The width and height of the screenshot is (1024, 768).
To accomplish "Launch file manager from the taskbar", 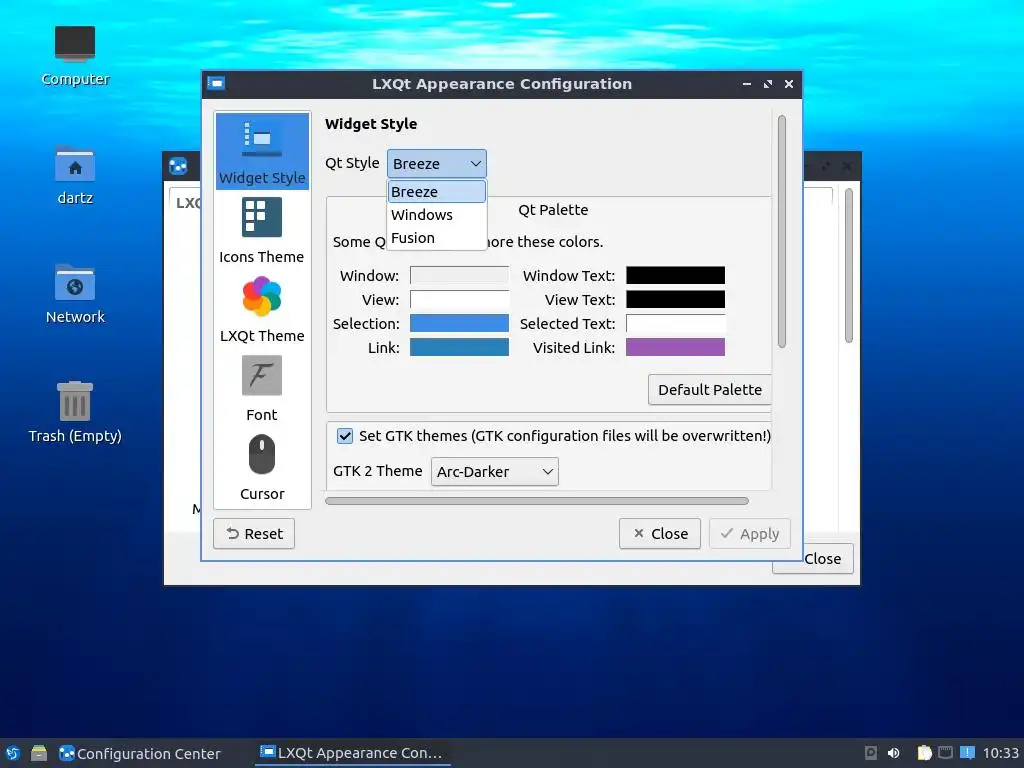I will 39,753.
